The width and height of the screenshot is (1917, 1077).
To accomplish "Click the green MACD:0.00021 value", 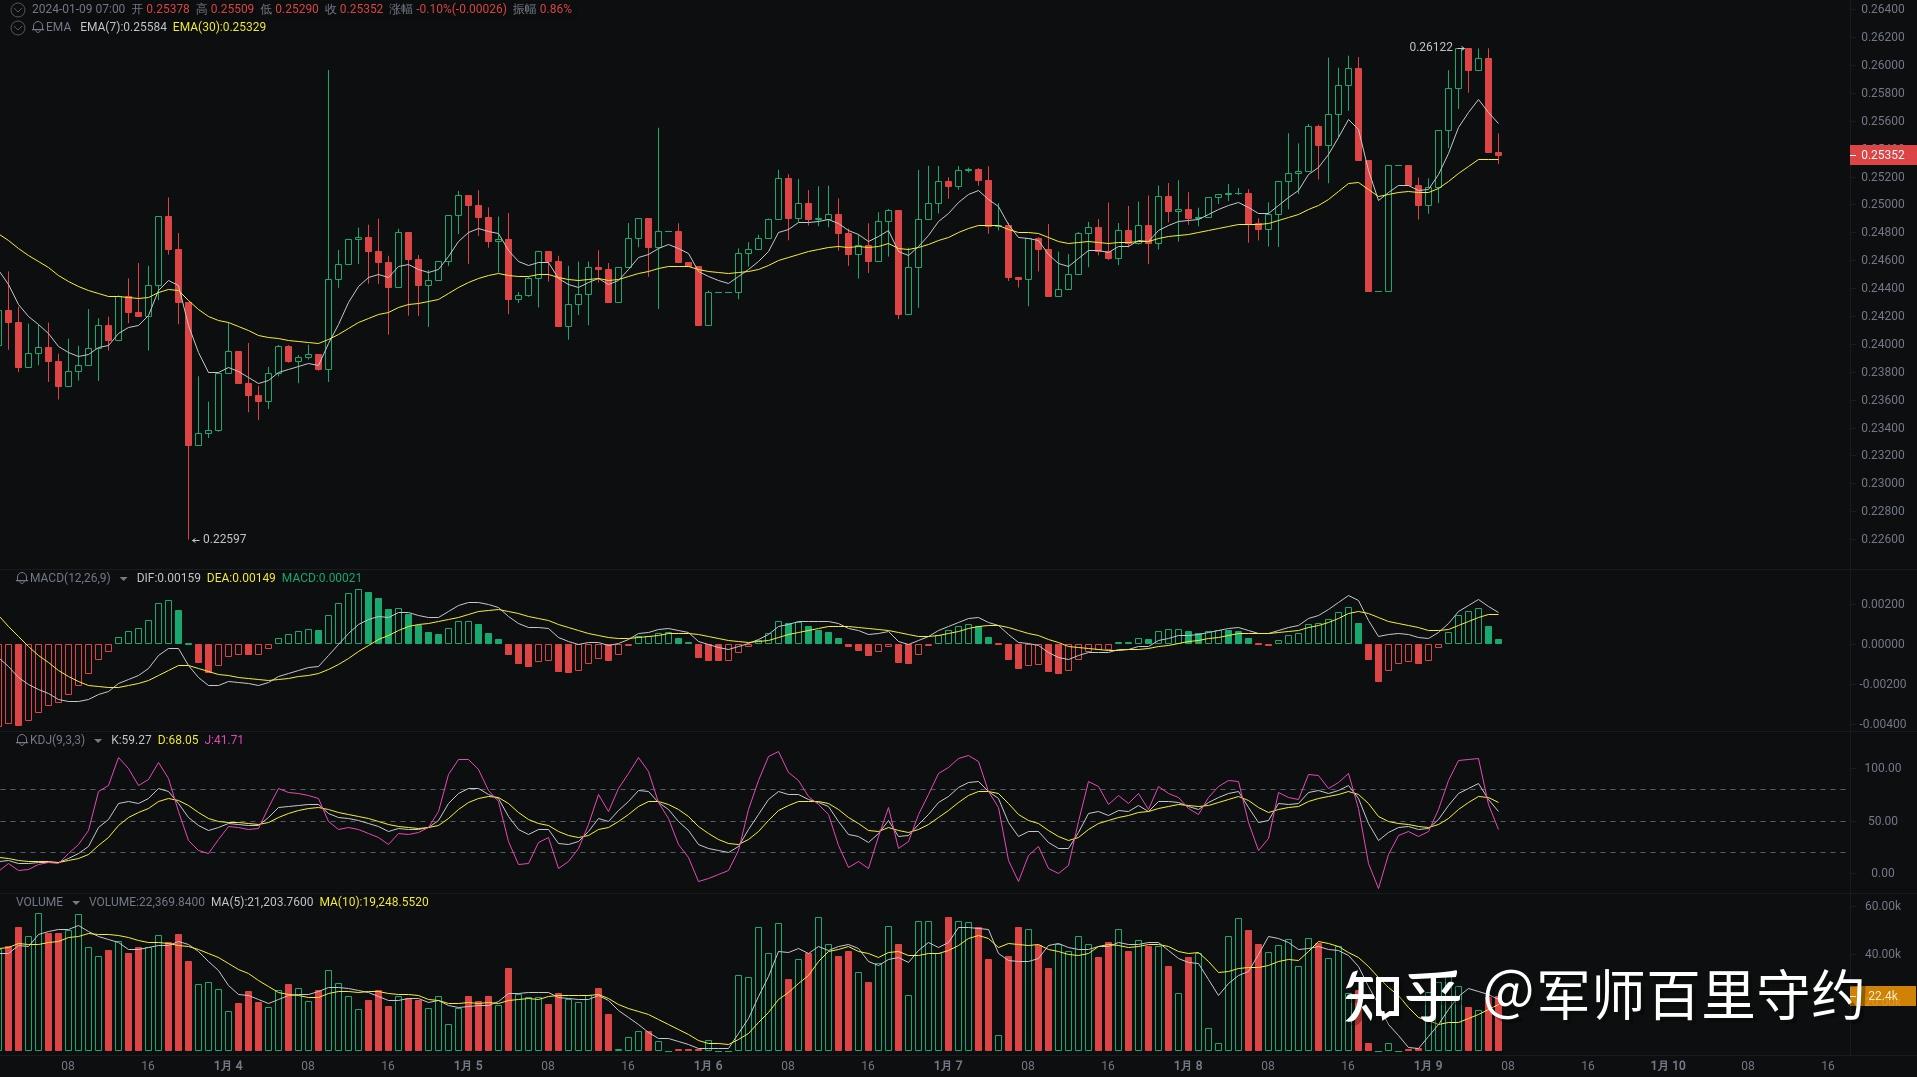I will (322, 578).
